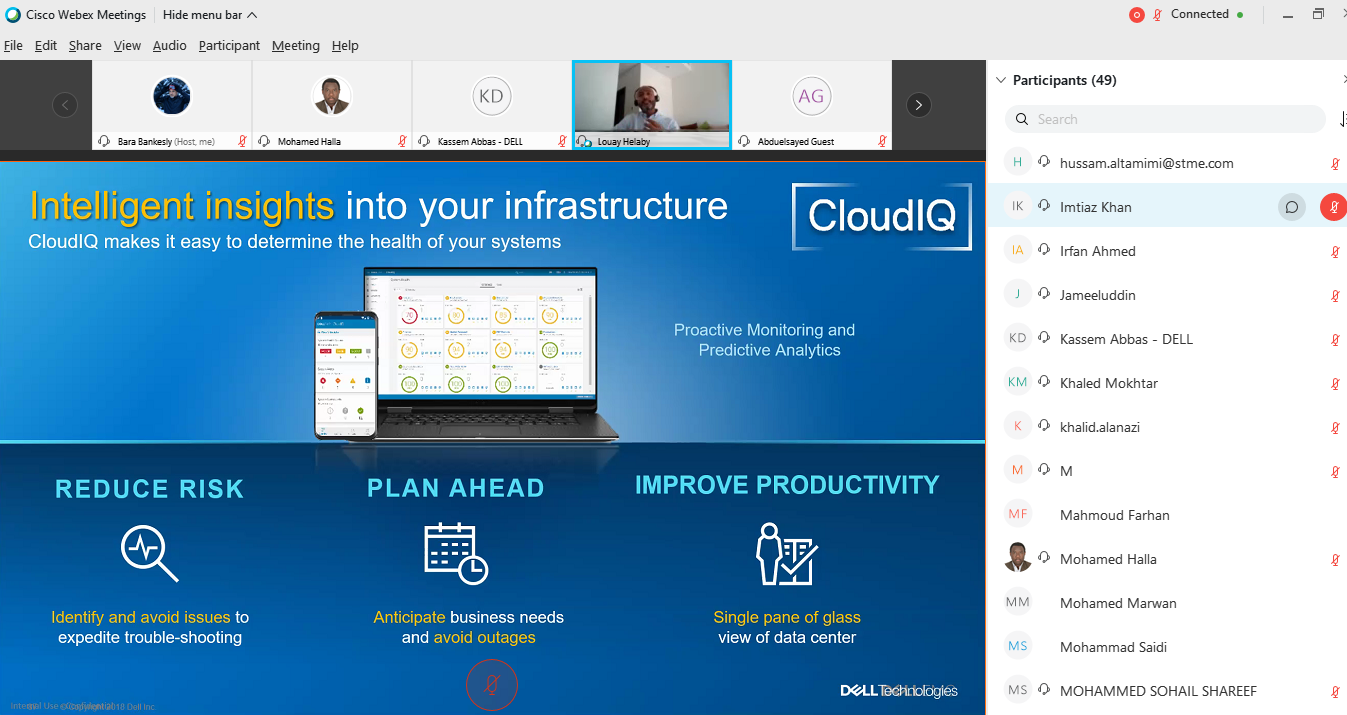Screen dimensions: 1347x715
Task: Click the Connected status indicator
Action: pyautogui.click(x=1207, y=15)
